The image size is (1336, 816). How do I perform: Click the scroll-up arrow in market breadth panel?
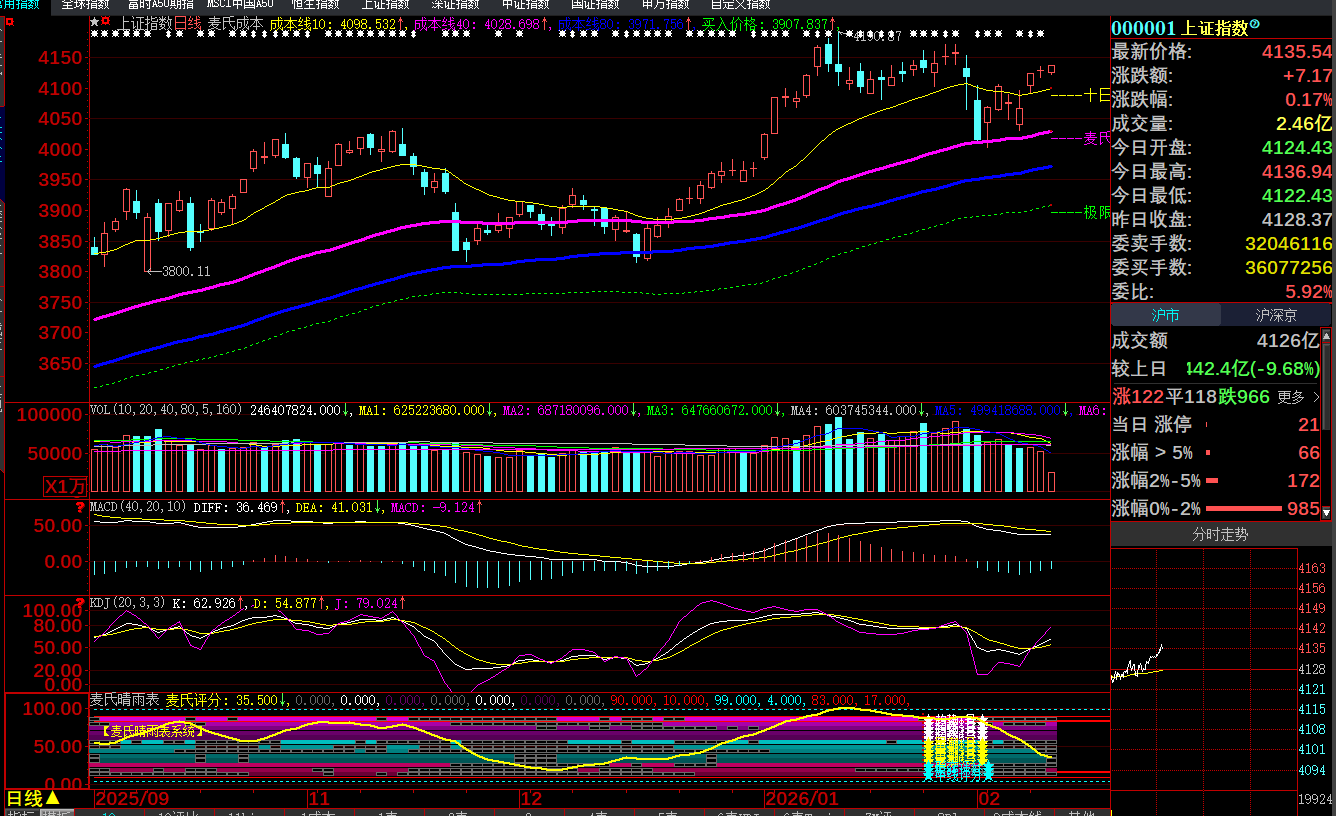1327,337
